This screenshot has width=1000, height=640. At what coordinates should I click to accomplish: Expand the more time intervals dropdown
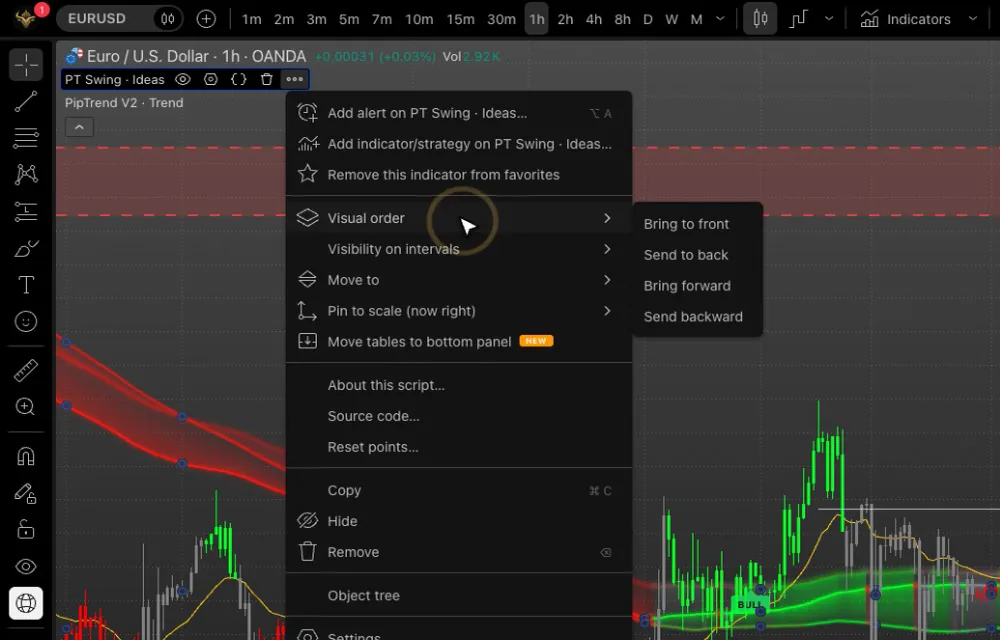(720, 19)
